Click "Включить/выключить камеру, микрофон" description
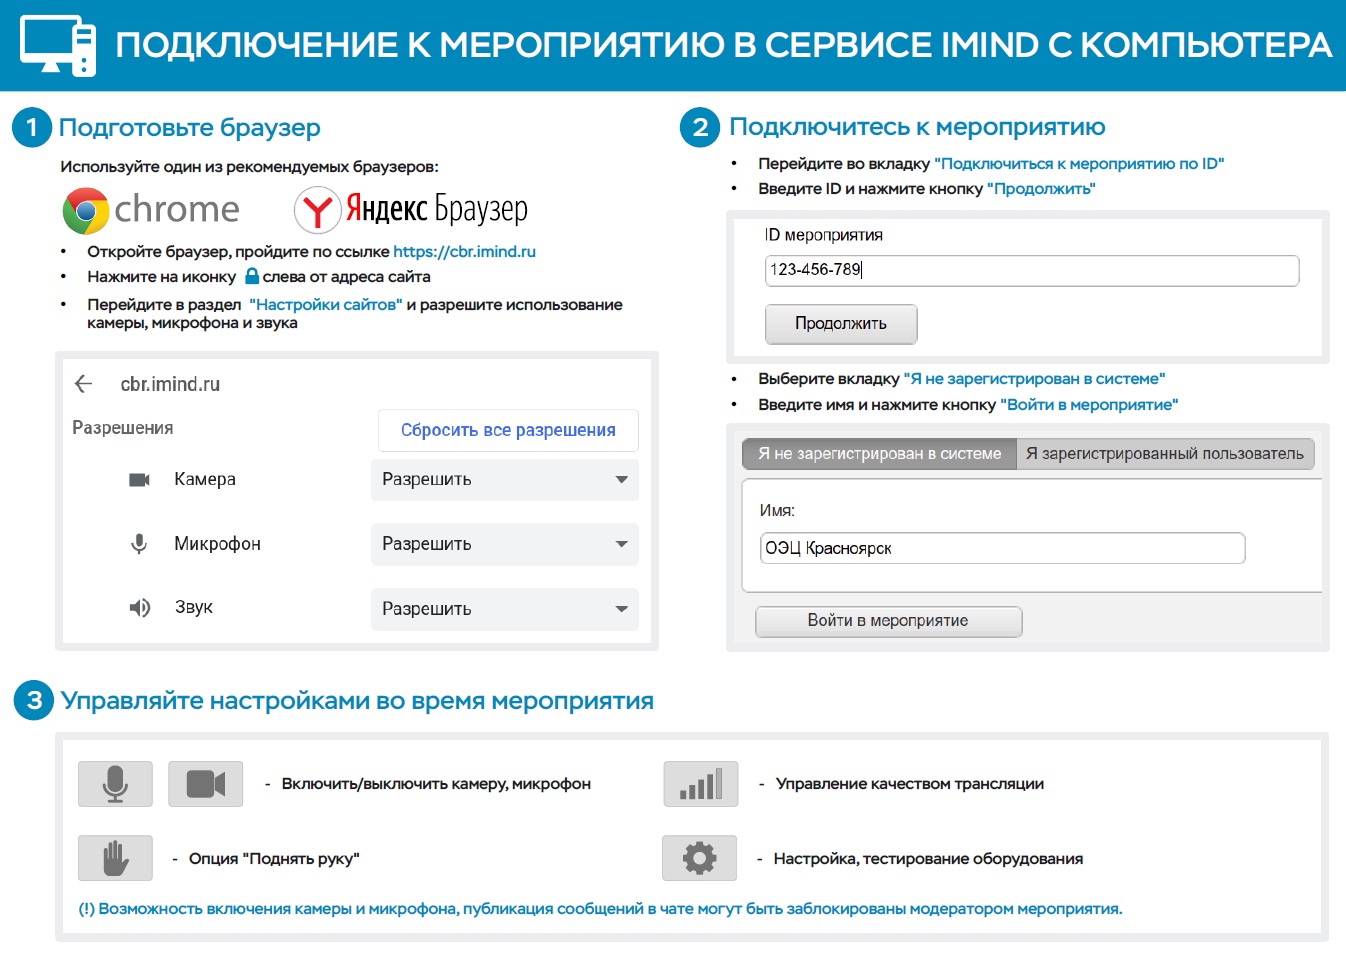The width and height of the screenshot is (1346, 954). coord(436,784)
